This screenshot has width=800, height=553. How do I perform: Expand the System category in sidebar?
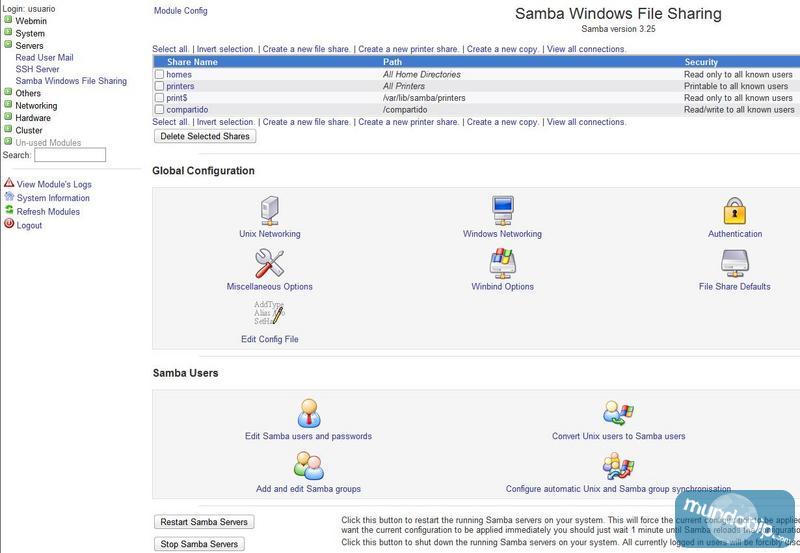pos(8,32)
